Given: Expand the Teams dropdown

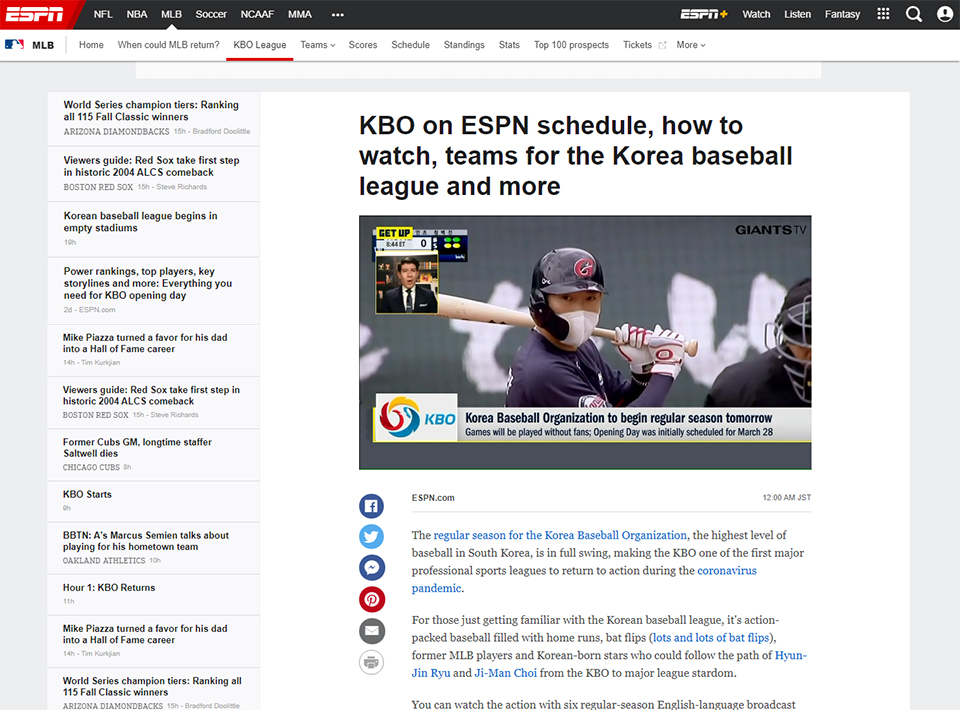Looking at the screenshot, I should [317, 45].
